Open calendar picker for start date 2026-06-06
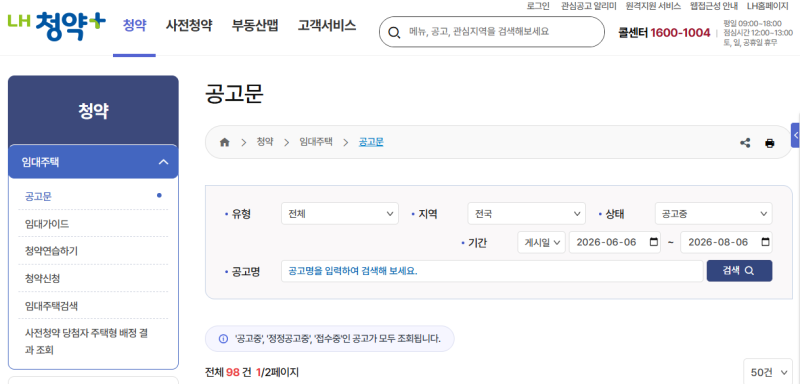This screenshot has width=800, height=384. point(654,242)
